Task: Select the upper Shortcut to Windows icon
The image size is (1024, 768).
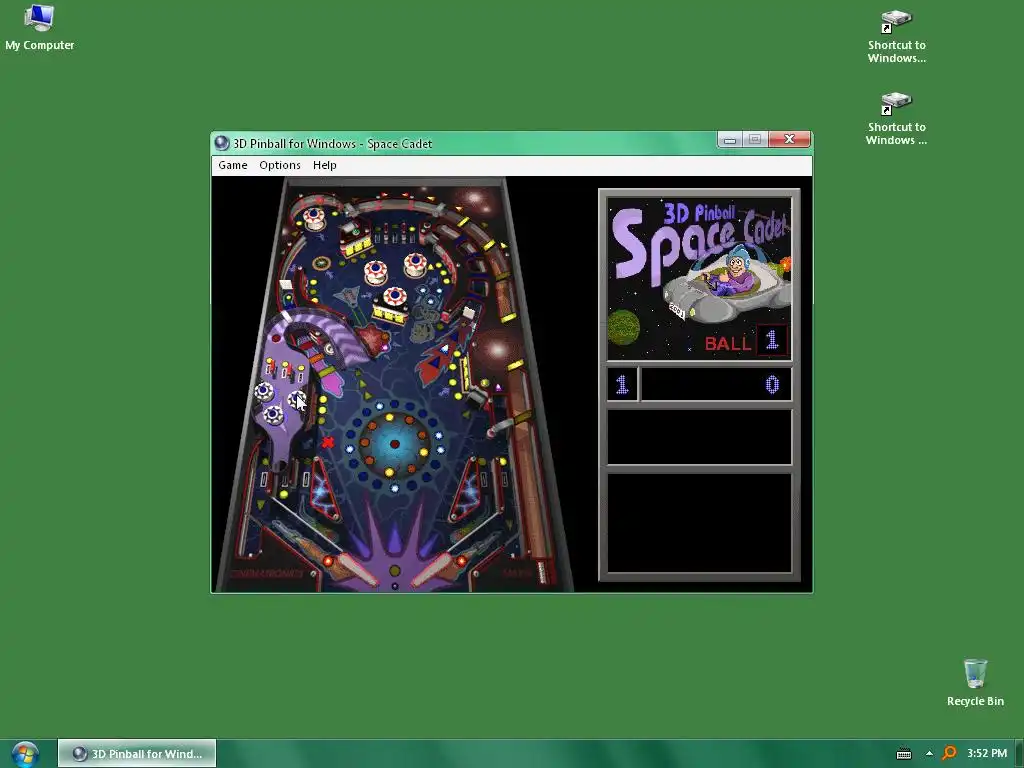Action: [x=897, y=36]
